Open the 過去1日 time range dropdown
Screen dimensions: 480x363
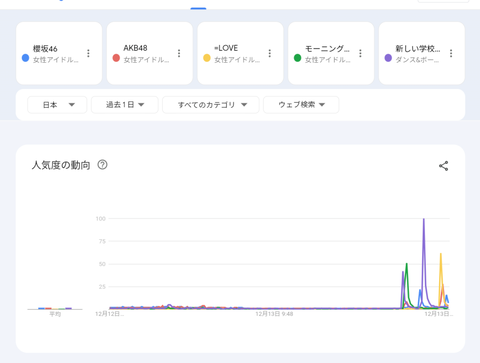[125, 105]
